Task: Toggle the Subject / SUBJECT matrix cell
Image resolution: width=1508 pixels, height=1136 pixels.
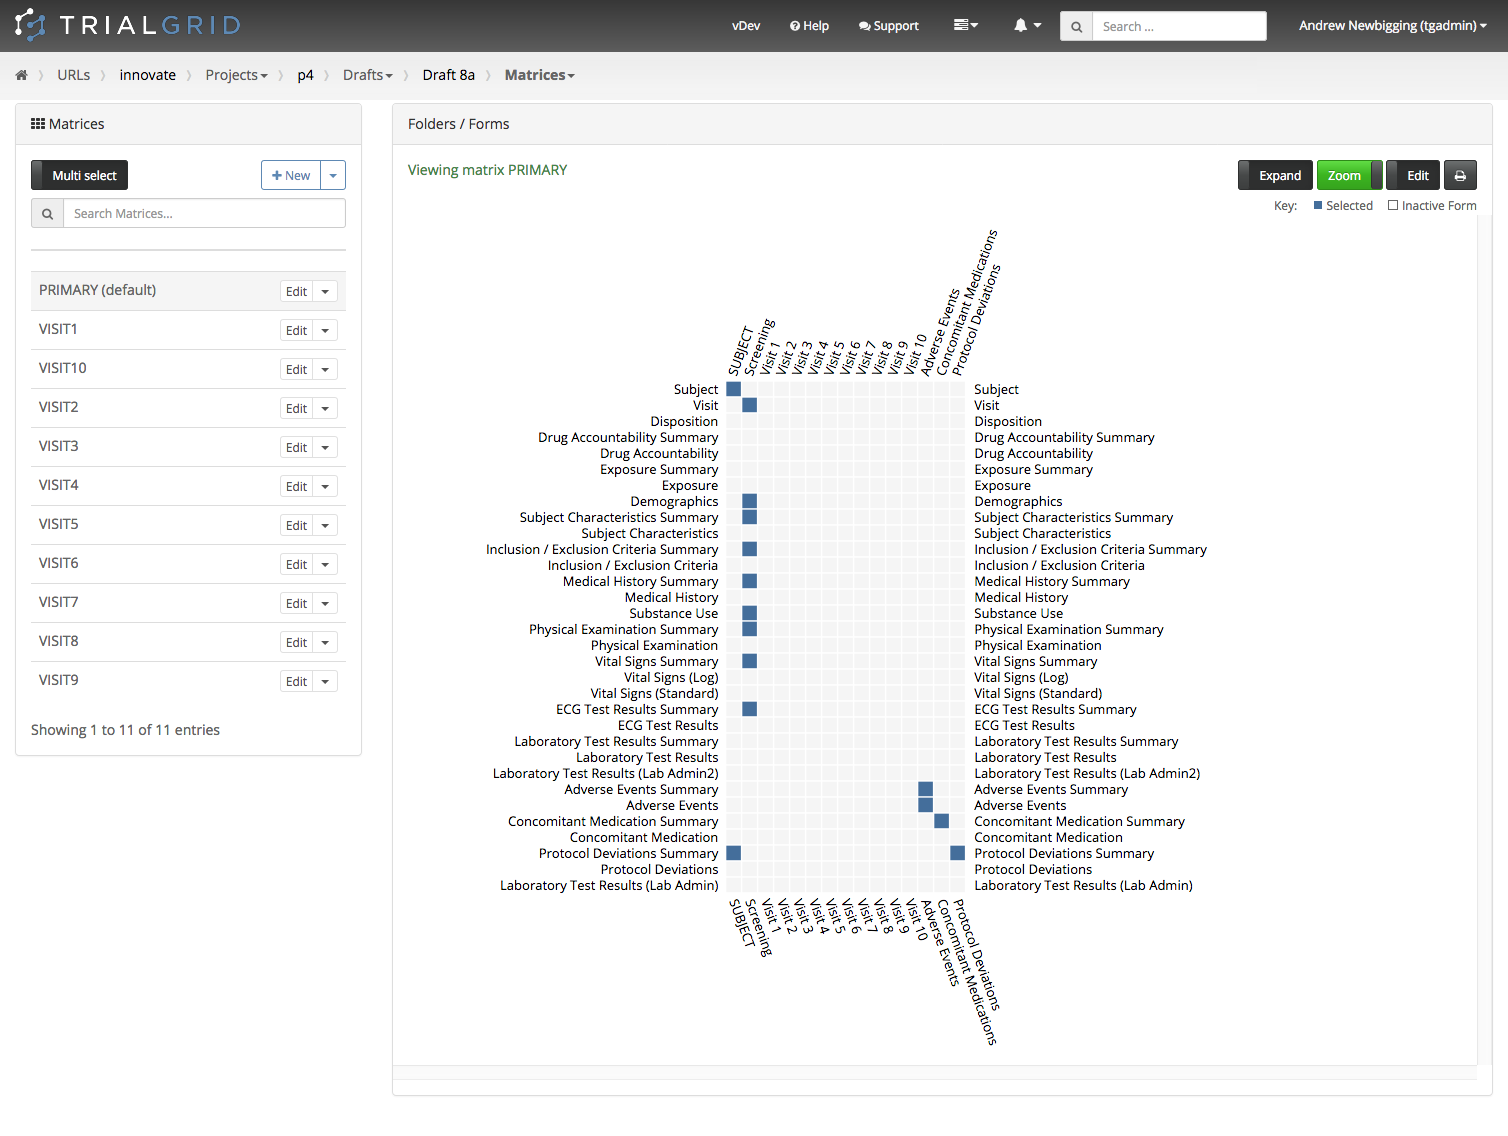Action: [734, 389]
